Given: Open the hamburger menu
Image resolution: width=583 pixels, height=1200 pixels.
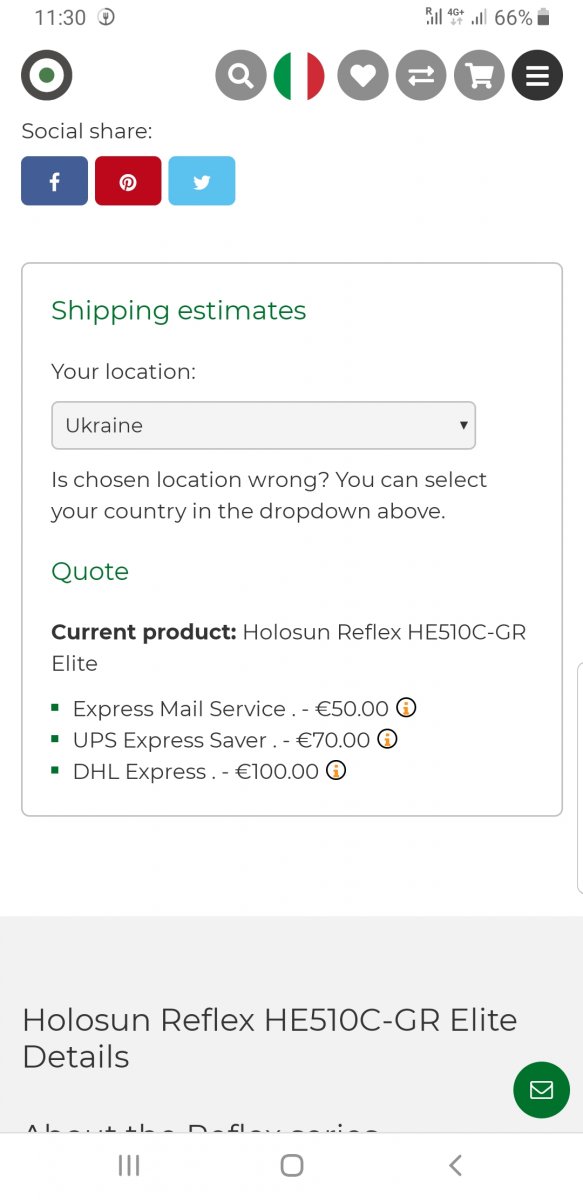Looking at the screenshot, I should pos(538,75).
